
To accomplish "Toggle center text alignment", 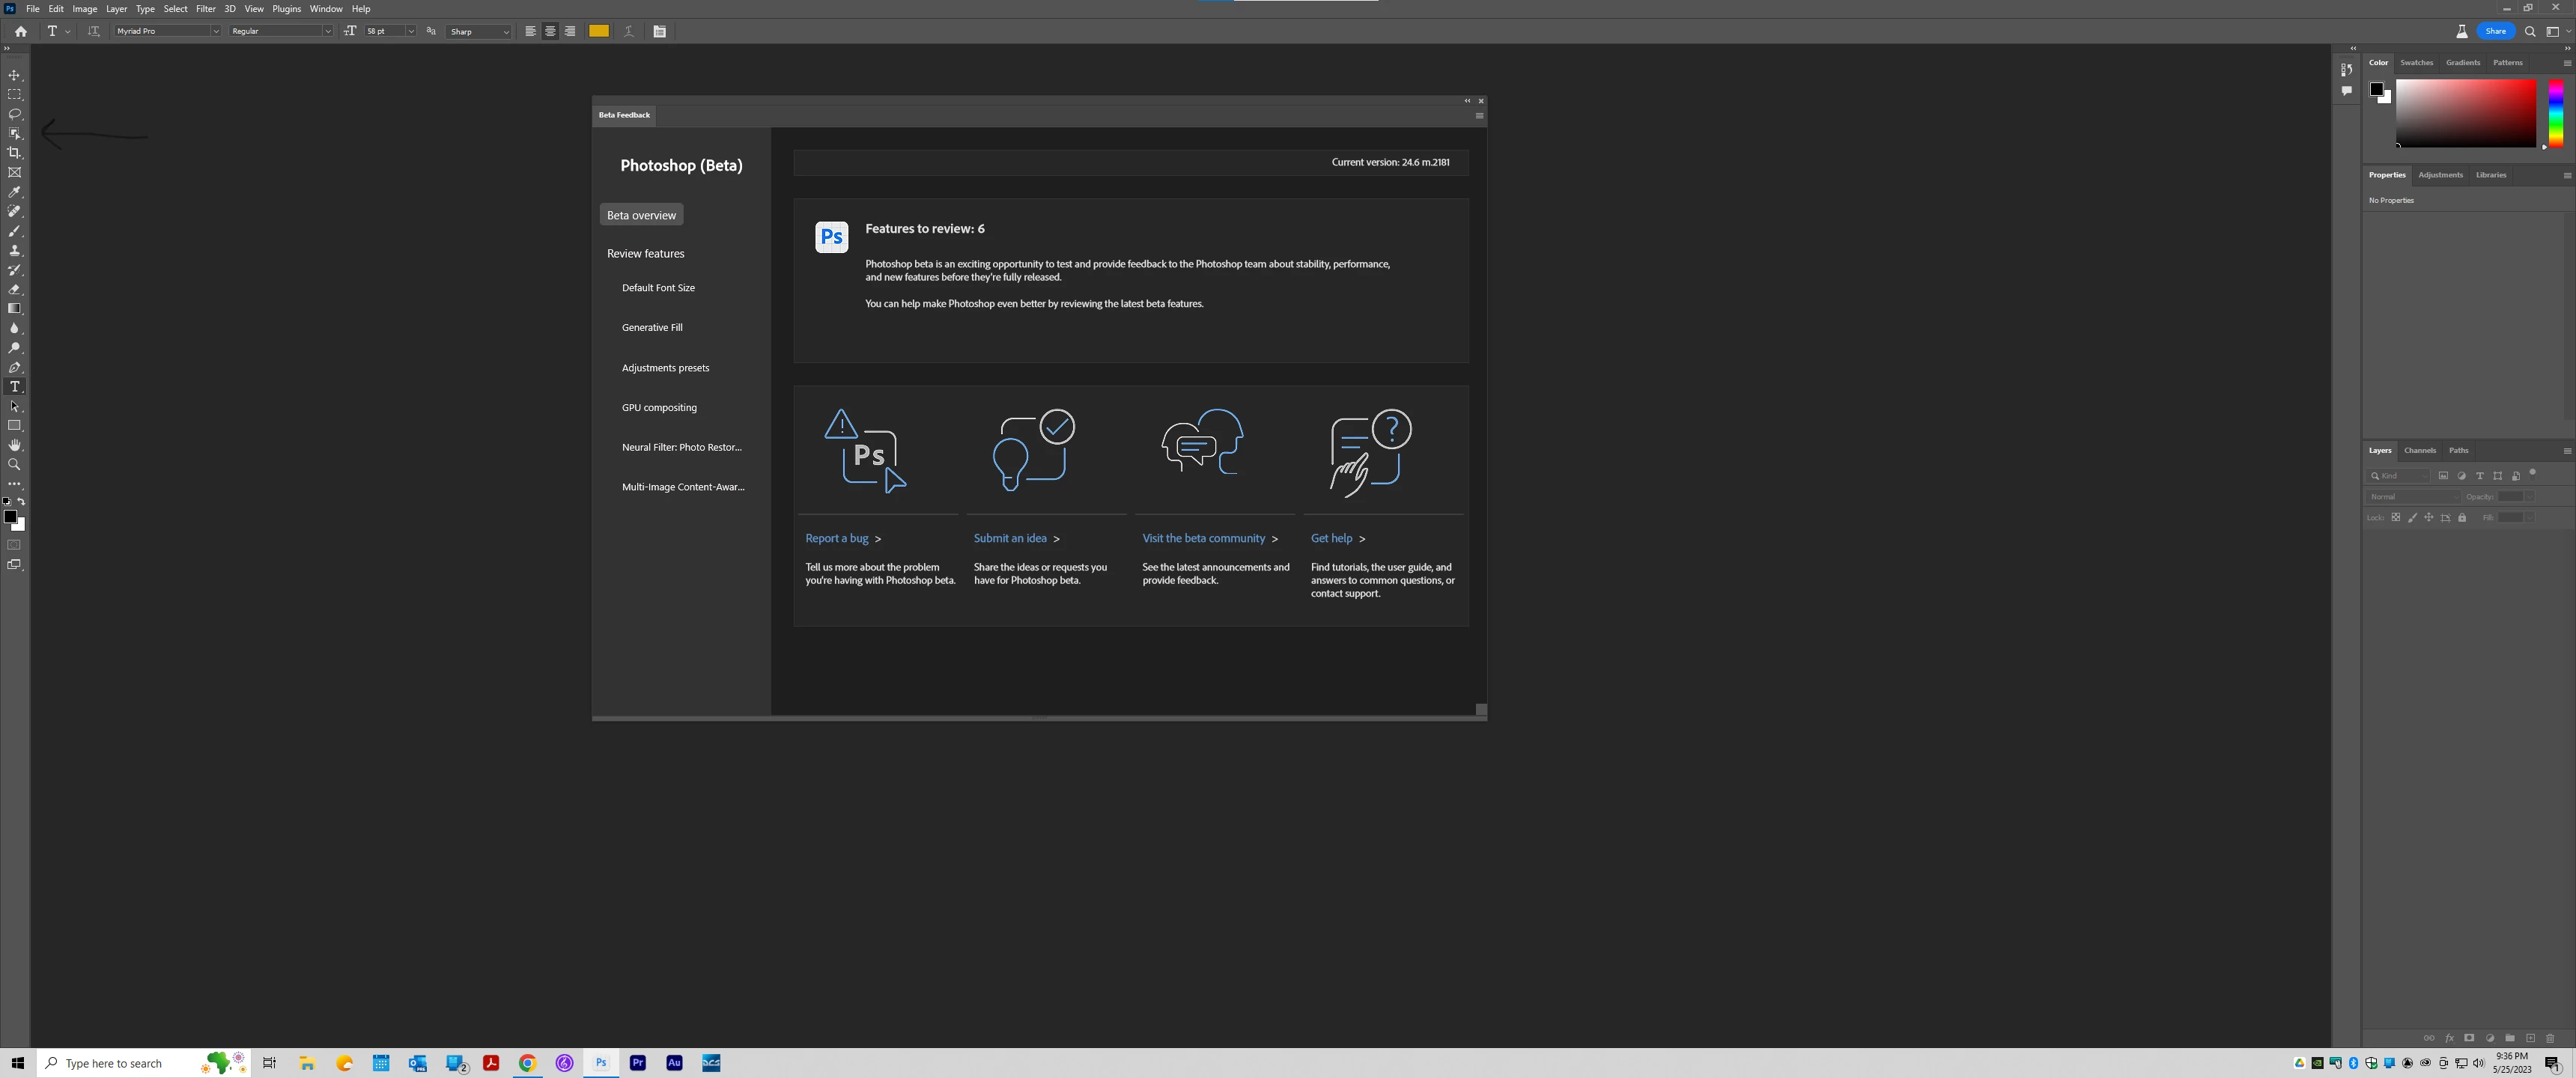I will [x=550, y=31].
